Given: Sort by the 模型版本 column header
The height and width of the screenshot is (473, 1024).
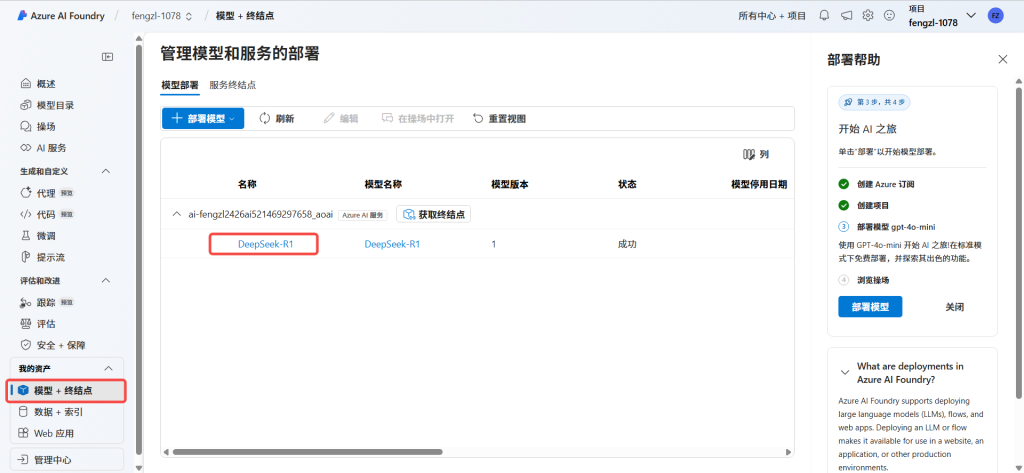Looking at the screenshot, I should coord(510,184).
